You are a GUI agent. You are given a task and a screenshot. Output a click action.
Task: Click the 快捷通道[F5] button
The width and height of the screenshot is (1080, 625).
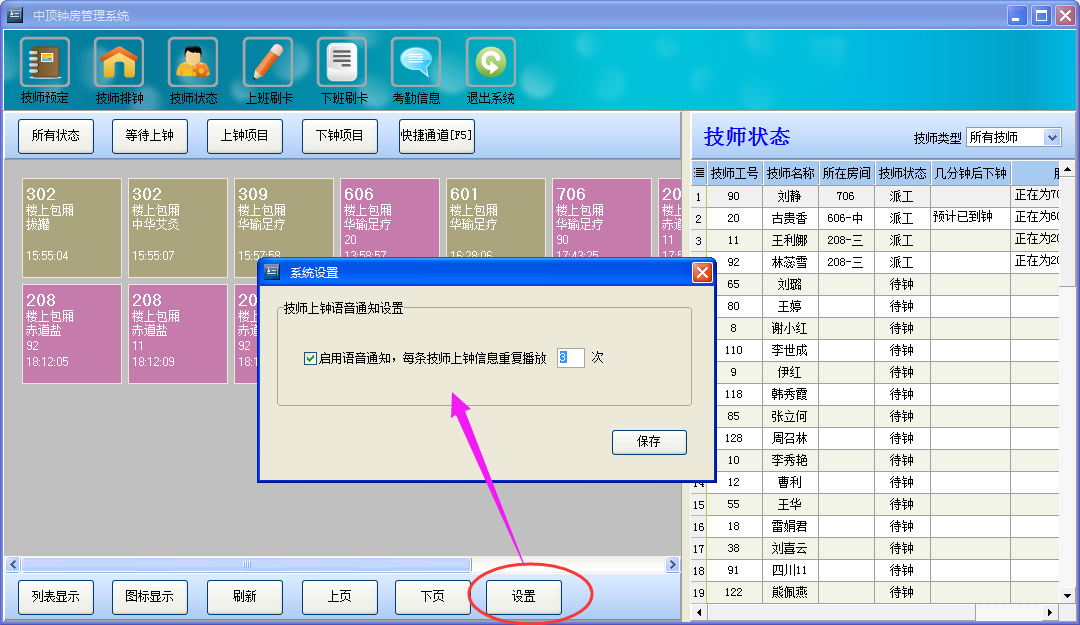(x=437, y=136)
